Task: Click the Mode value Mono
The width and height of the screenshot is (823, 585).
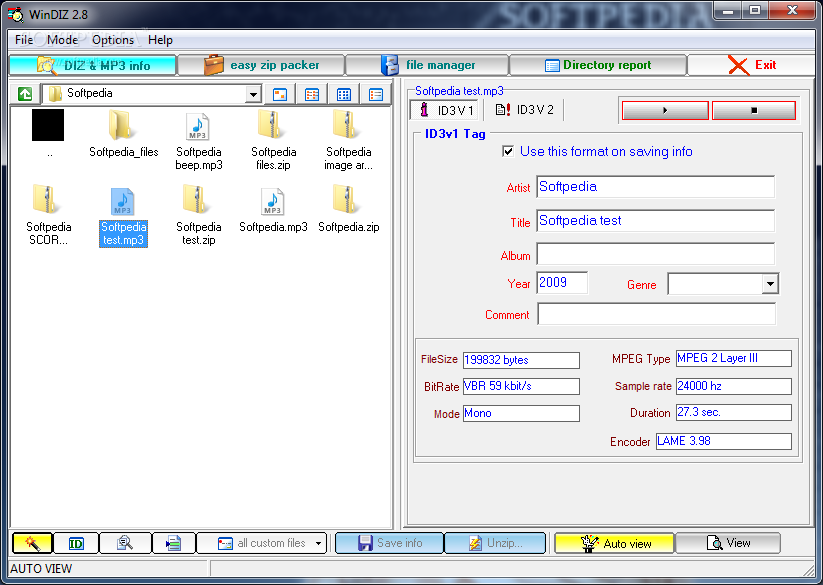Action: coord(521,413)
